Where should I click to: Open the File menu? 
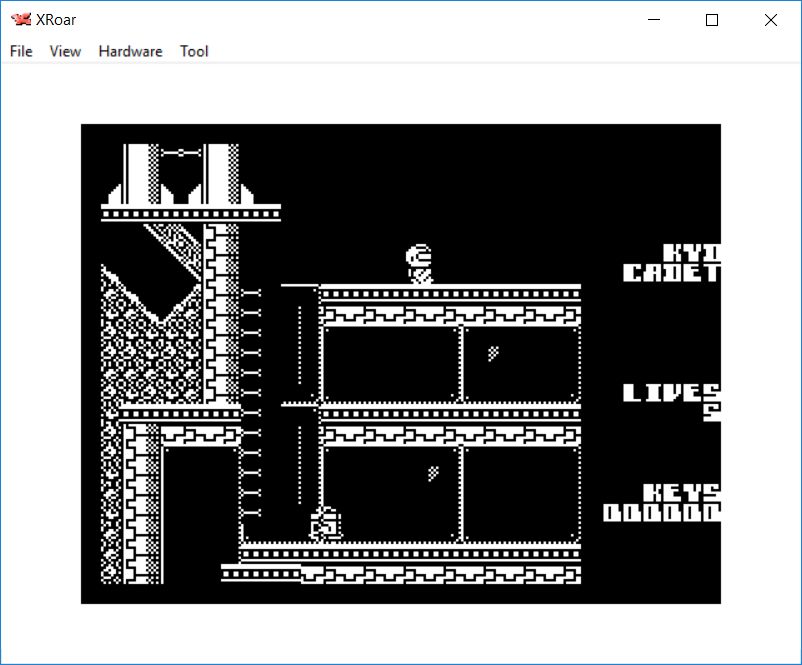click(x=21, y=51)
